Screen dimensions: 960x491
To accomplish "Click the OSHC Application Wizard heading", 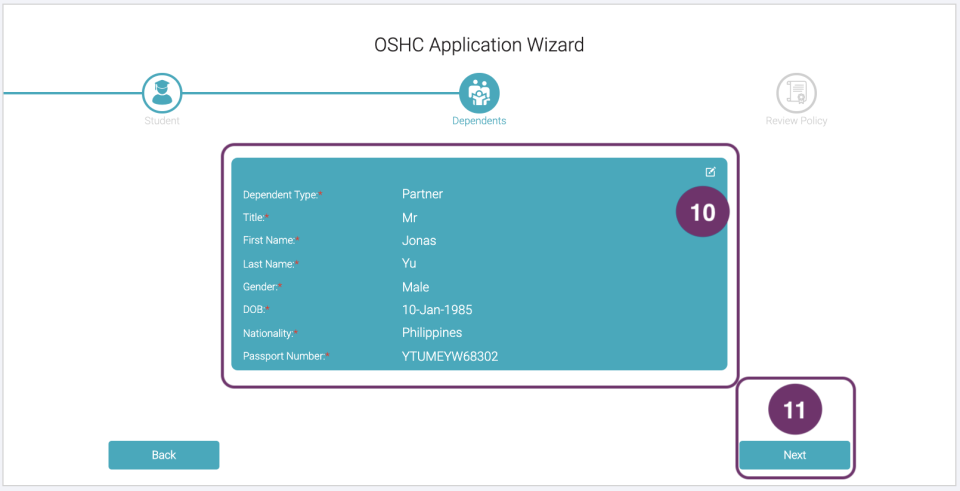I will coord(479,45).
